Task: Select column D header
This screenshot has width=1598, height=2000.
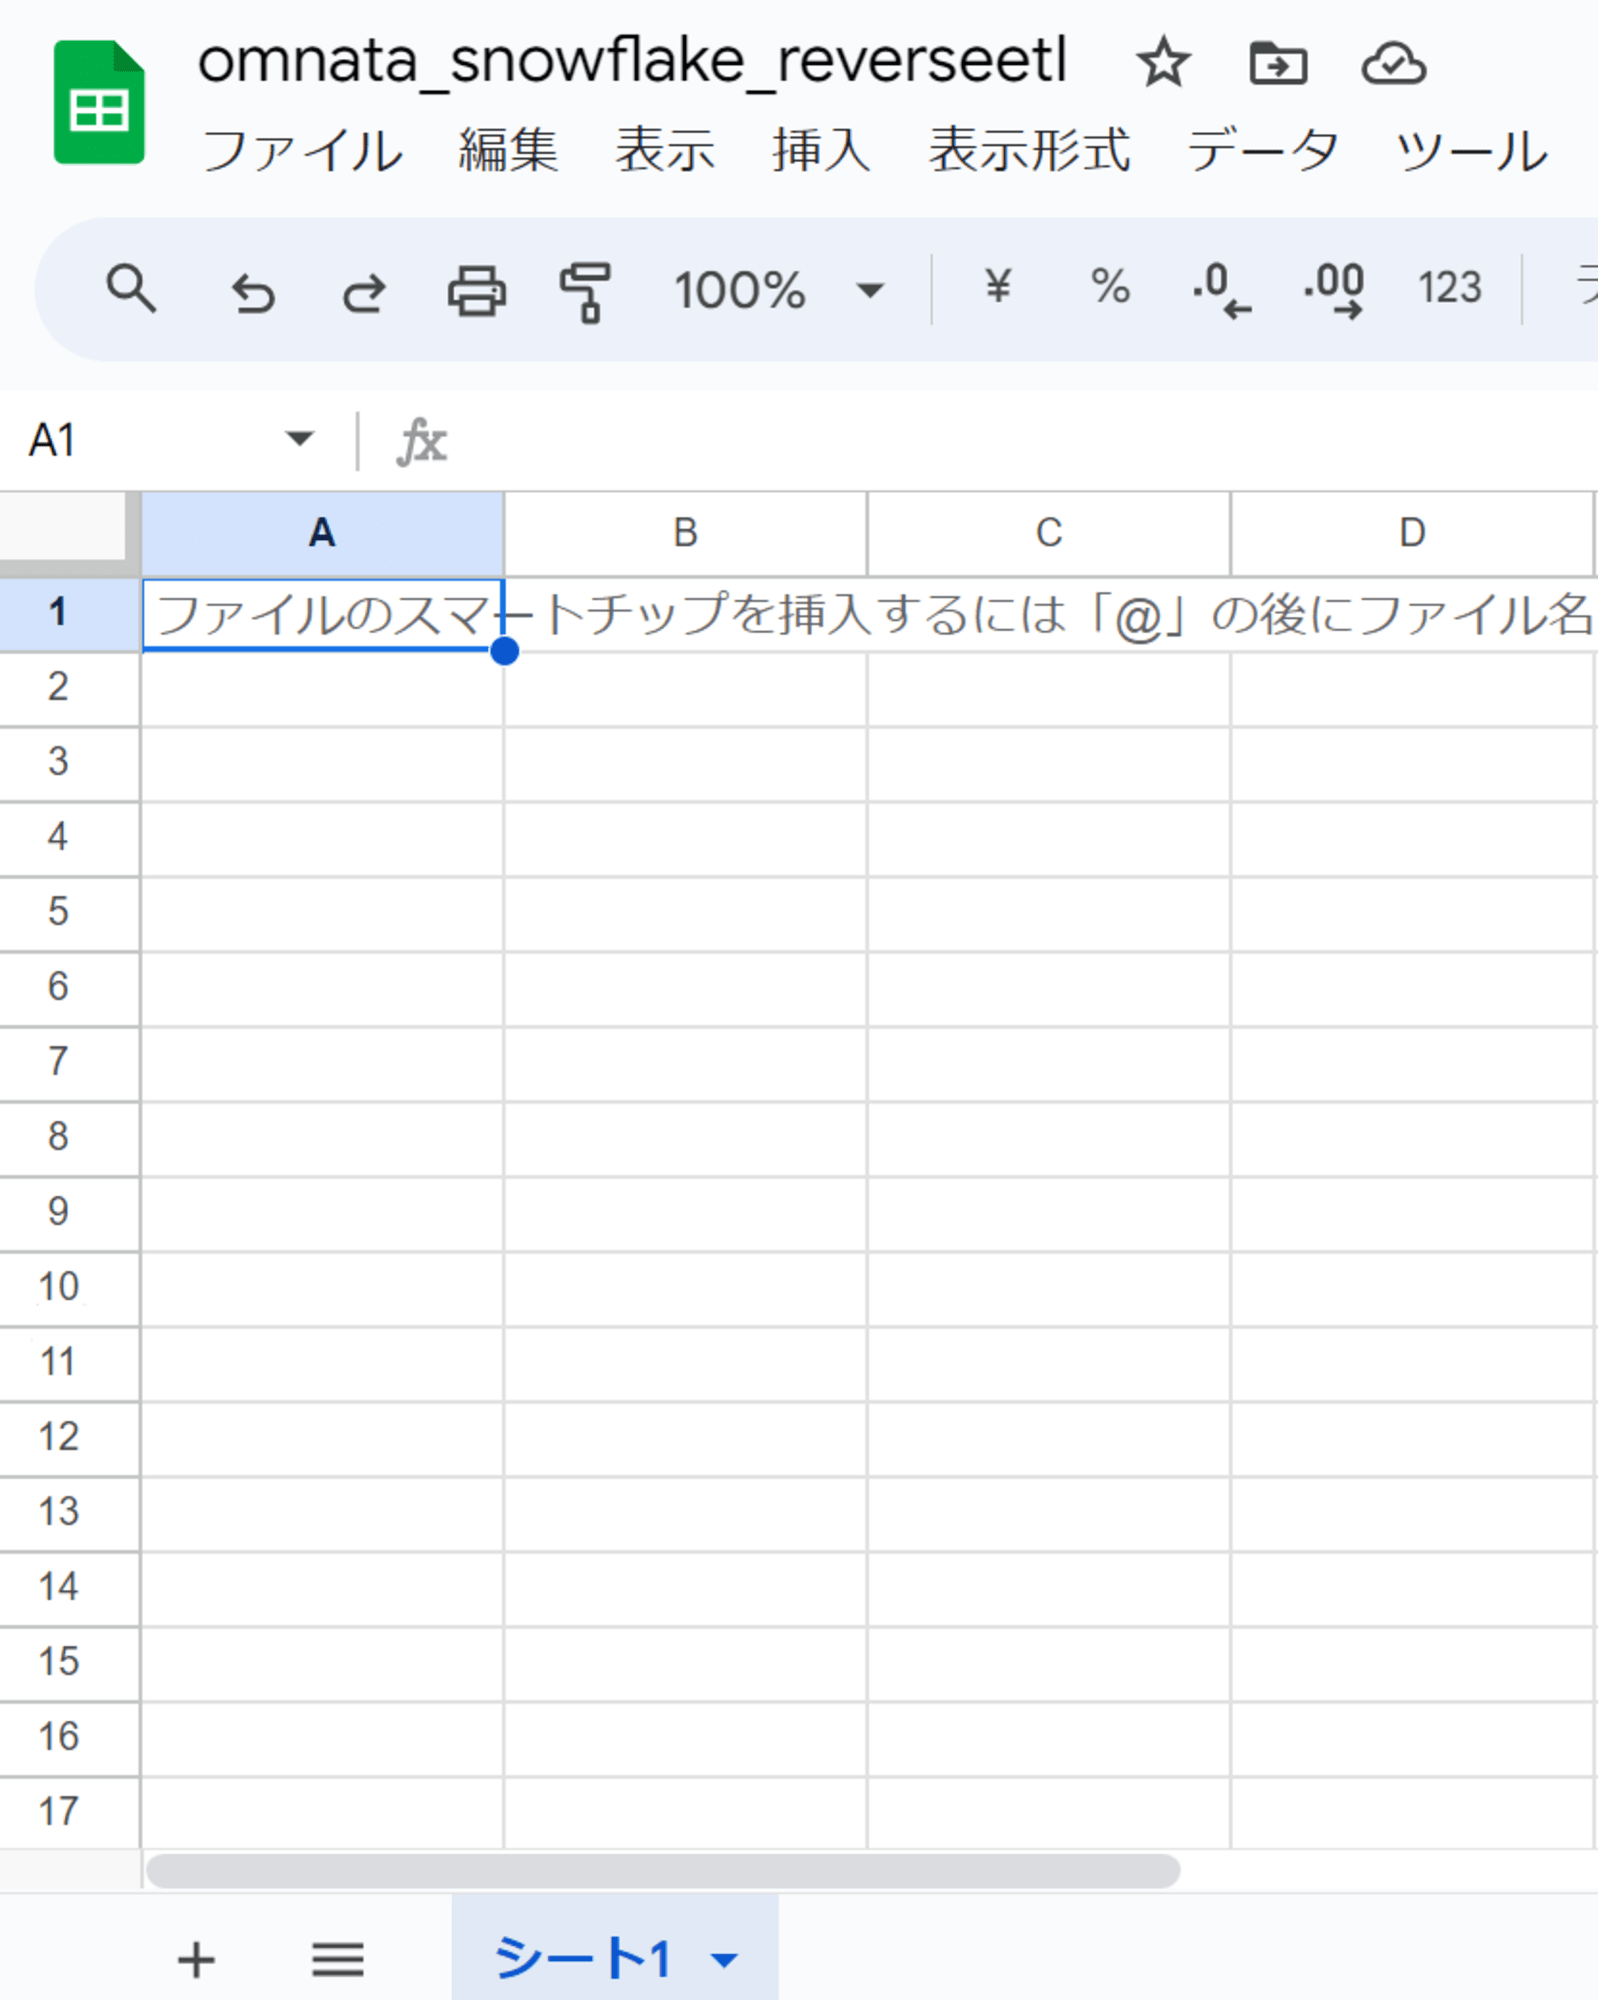Action: coord(1411,533)
